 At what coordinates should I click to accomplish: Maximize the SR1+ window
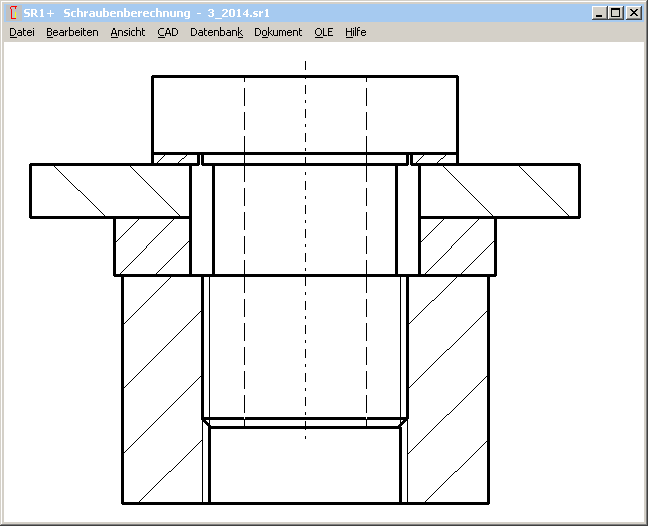tap(615, 13)
